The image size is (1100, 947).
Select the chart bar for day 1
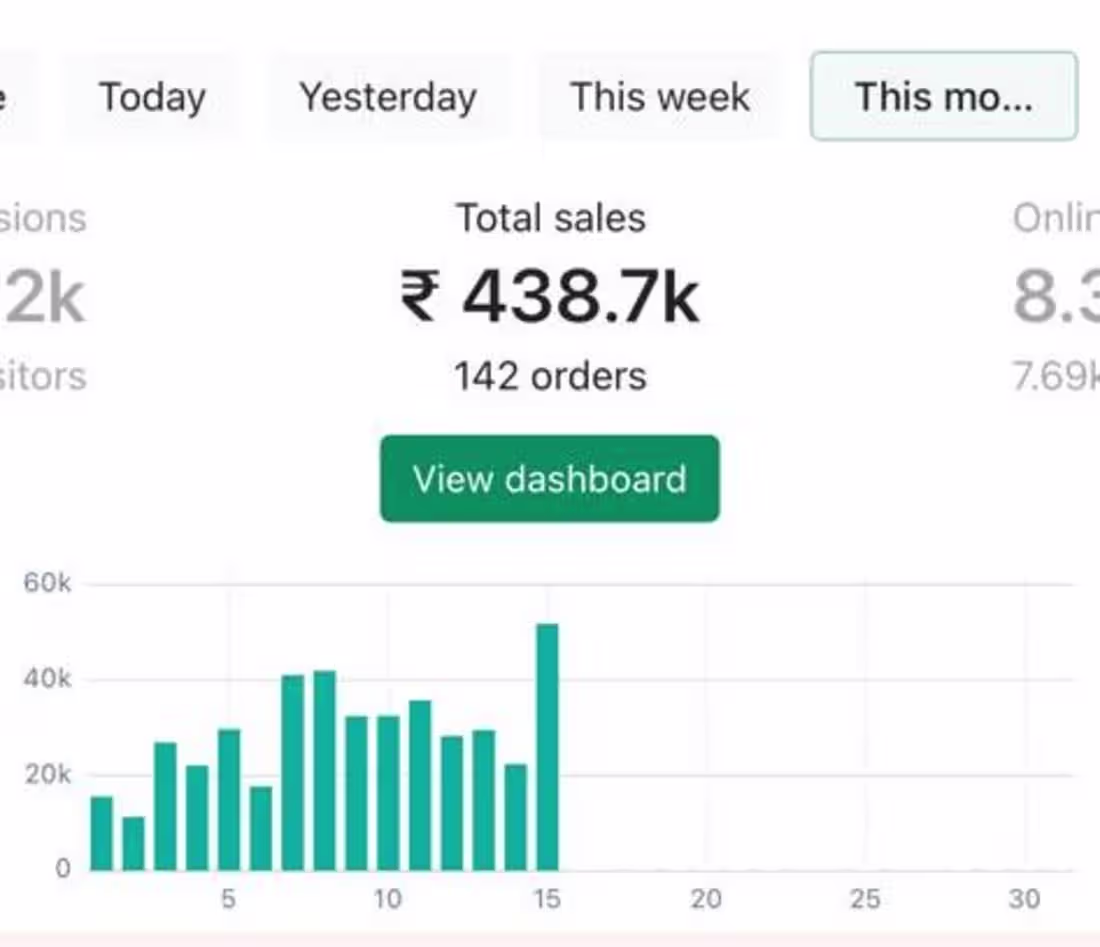coord(101,833)
